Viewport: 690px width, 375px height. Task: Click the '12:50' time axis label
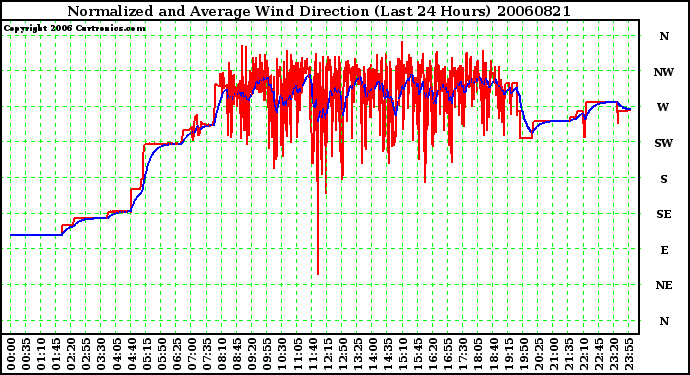point(342,354)
